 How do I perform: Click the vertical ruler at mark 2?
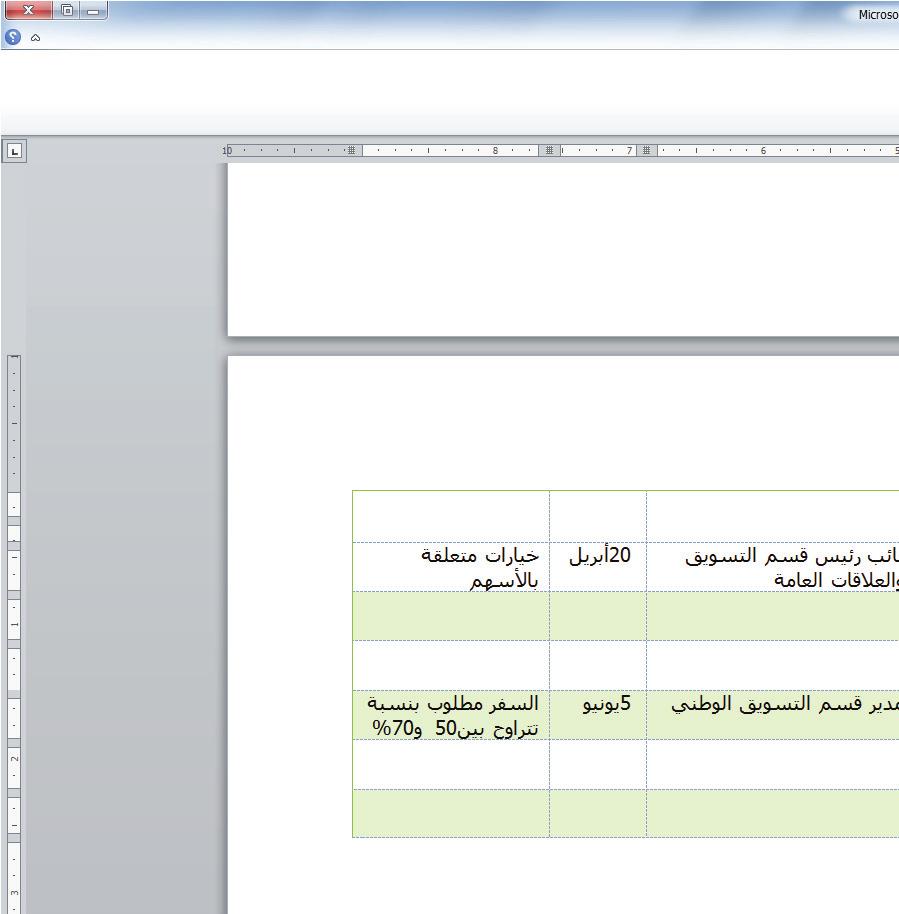coord(15,758)
